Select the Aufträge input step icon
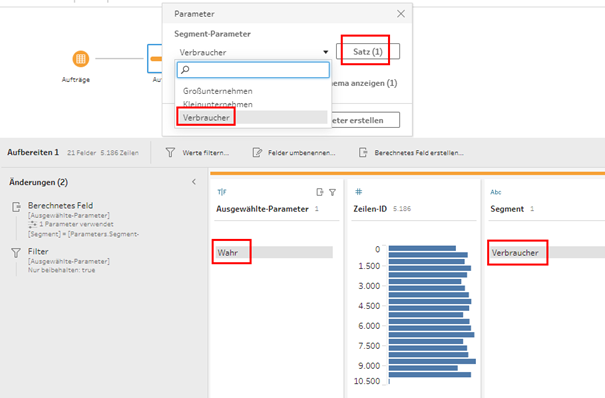This screenshot has height=398, width=605. 81,59
